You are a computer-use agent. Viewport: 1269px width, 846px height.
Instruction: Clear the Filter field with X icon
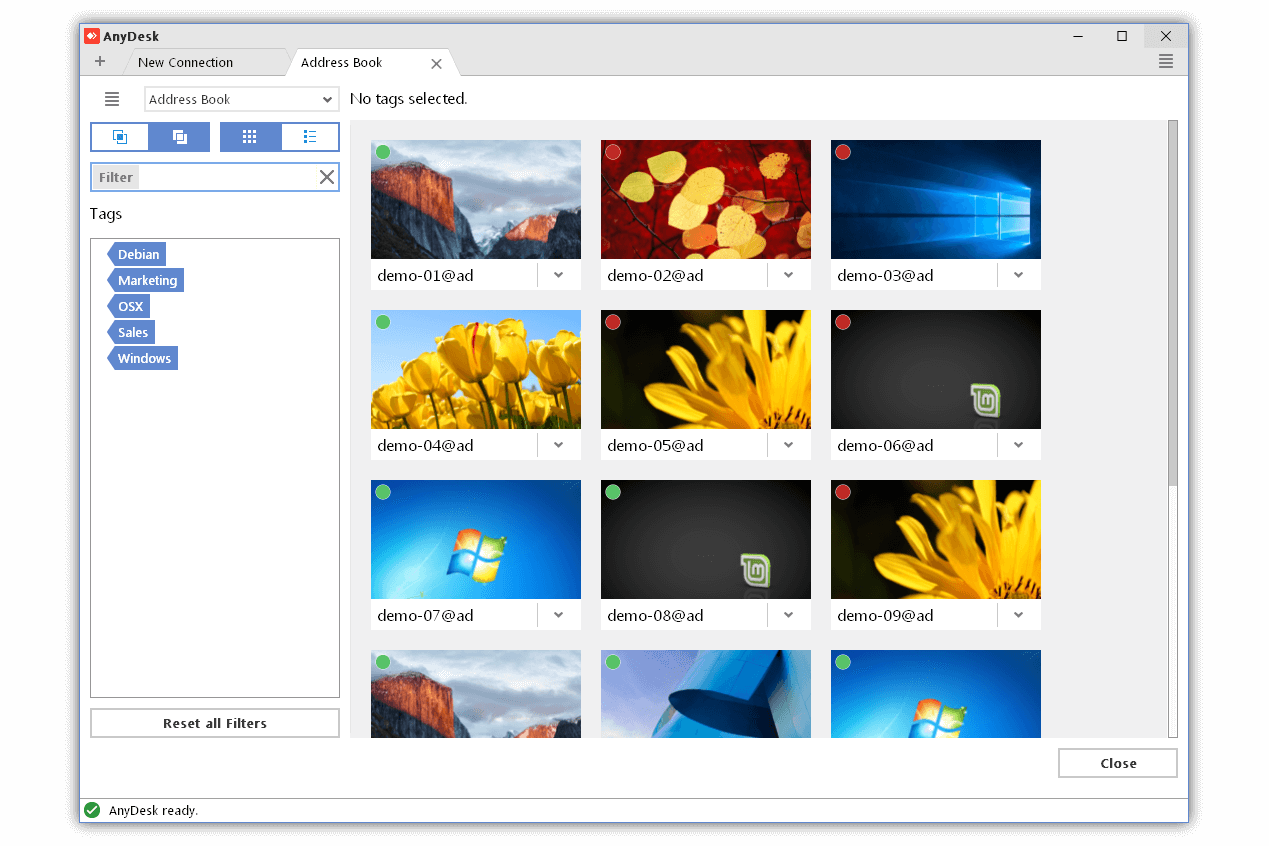(x=327, y=177)
